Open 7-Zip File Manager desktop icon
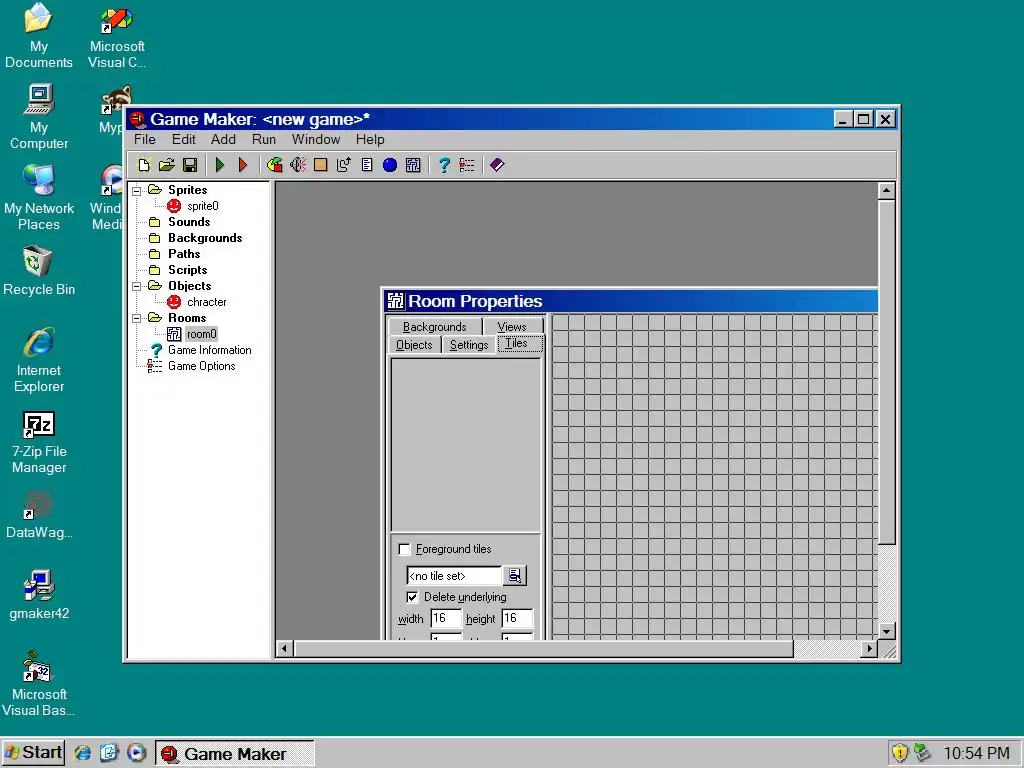1024x768 pixels. [39, 442]
